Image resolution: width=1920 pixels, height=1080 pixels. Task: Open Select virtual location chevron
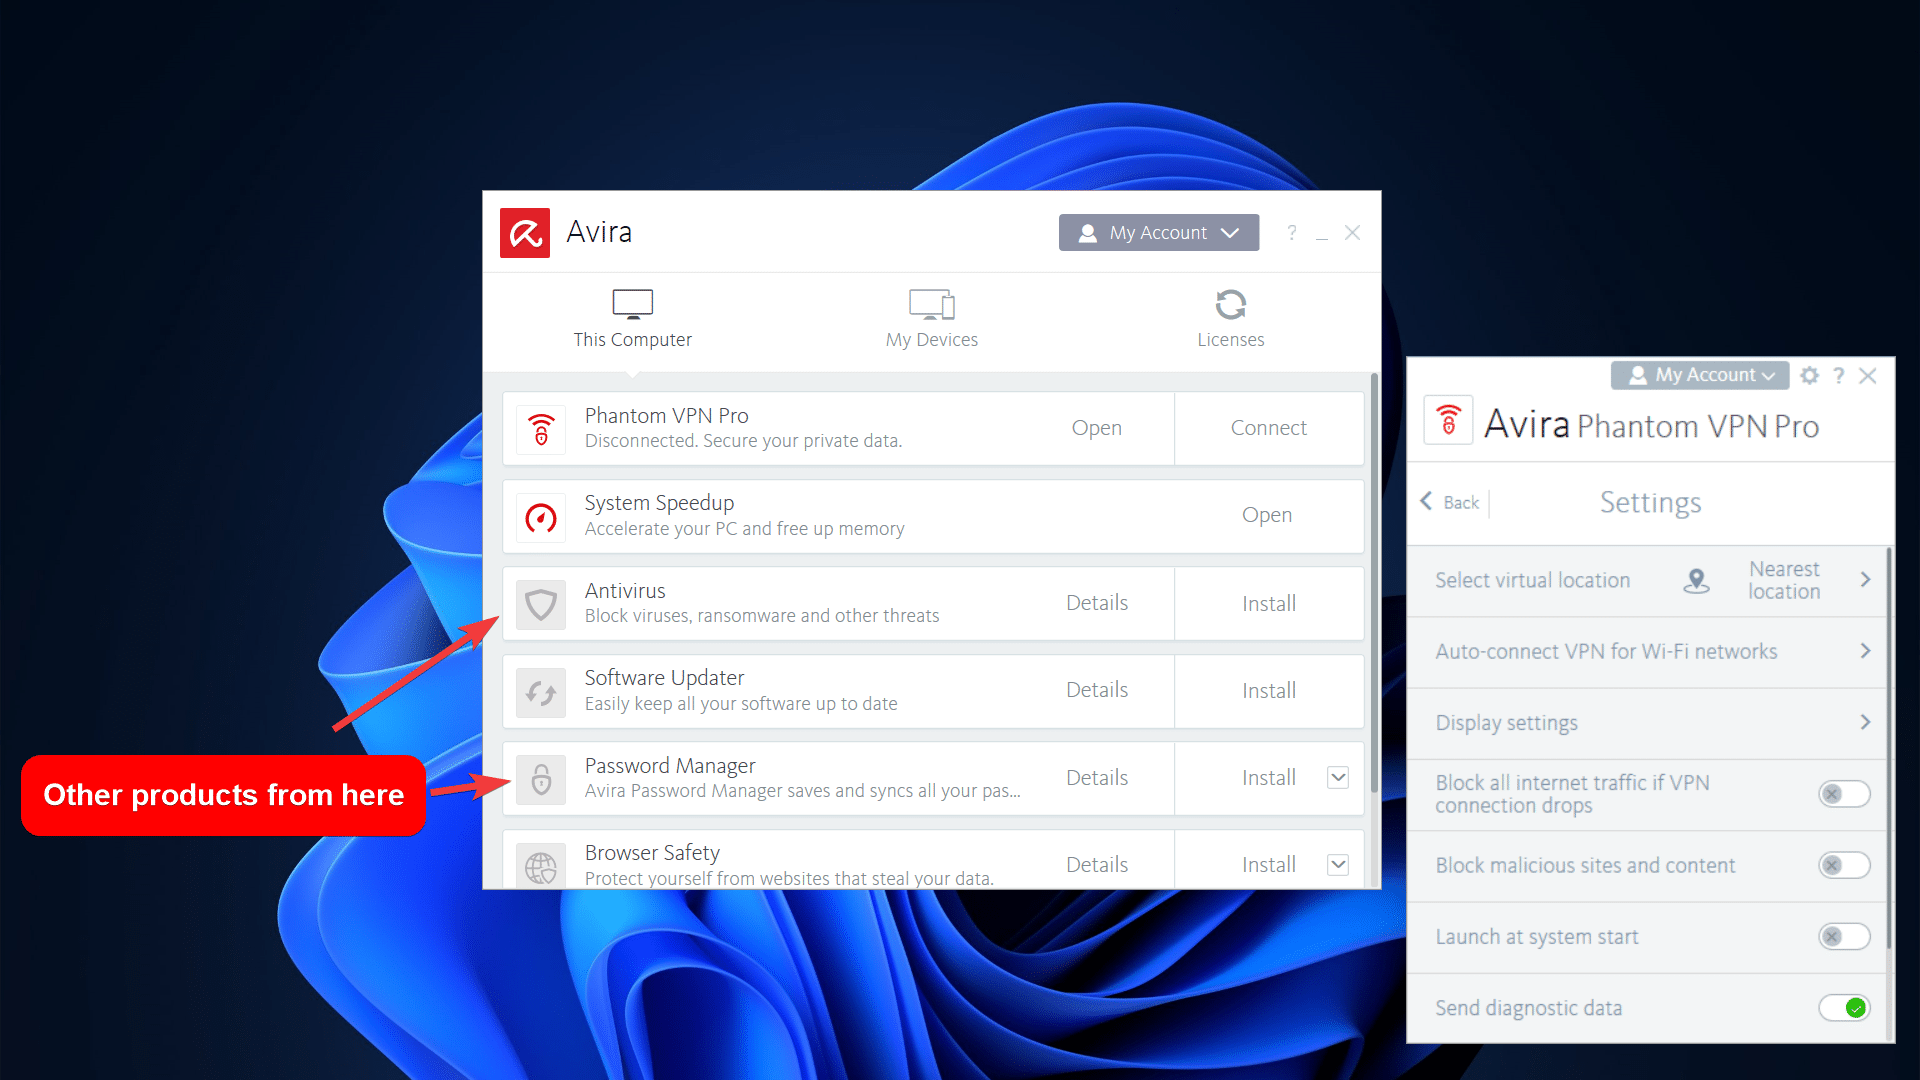1865,580
